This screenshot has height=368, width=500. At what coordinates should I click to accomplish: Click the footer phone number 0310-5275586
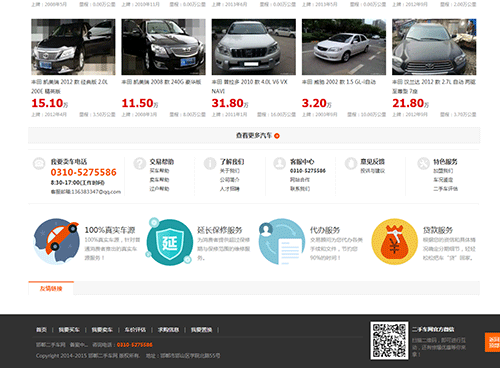point(135,345)
